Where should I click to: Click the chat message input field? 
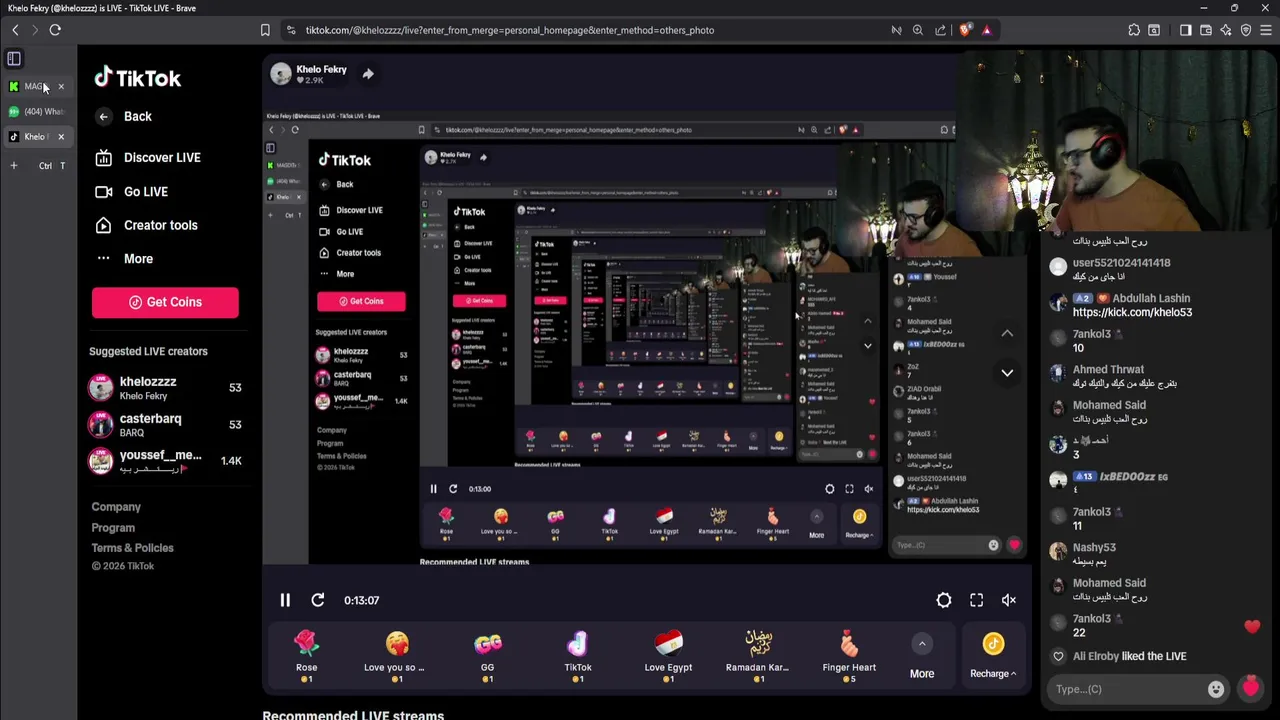point(1125,689)
